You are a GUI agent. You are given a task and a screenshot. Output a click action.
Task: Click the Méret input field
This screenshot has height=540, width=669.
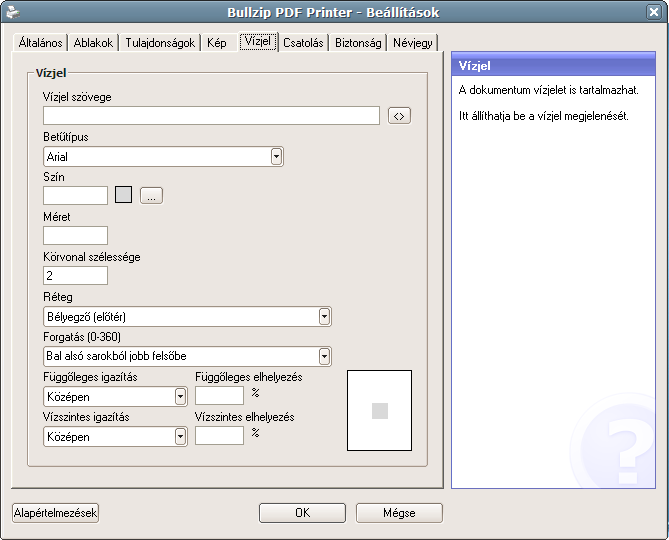point(76,235)
